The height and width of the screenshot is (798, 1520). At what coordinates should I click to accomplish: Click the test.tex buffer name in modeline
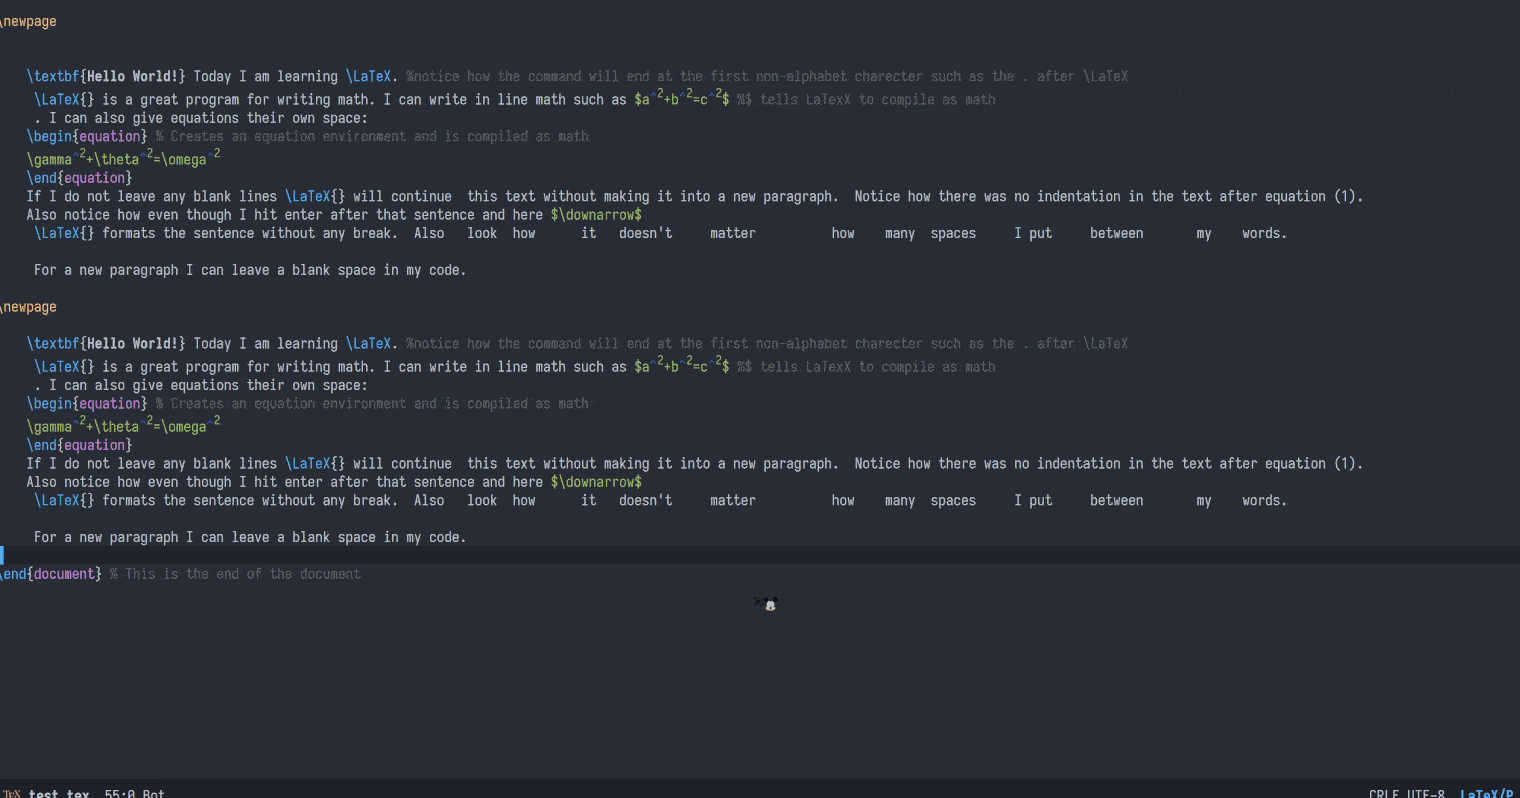coord(58,793)
